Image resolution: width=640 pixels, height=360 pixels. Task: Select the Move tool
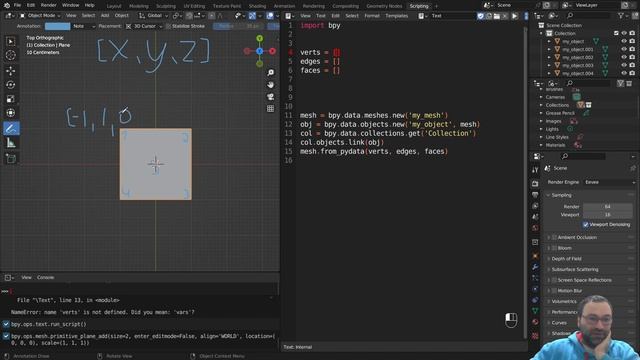click(x=11, y=71)
